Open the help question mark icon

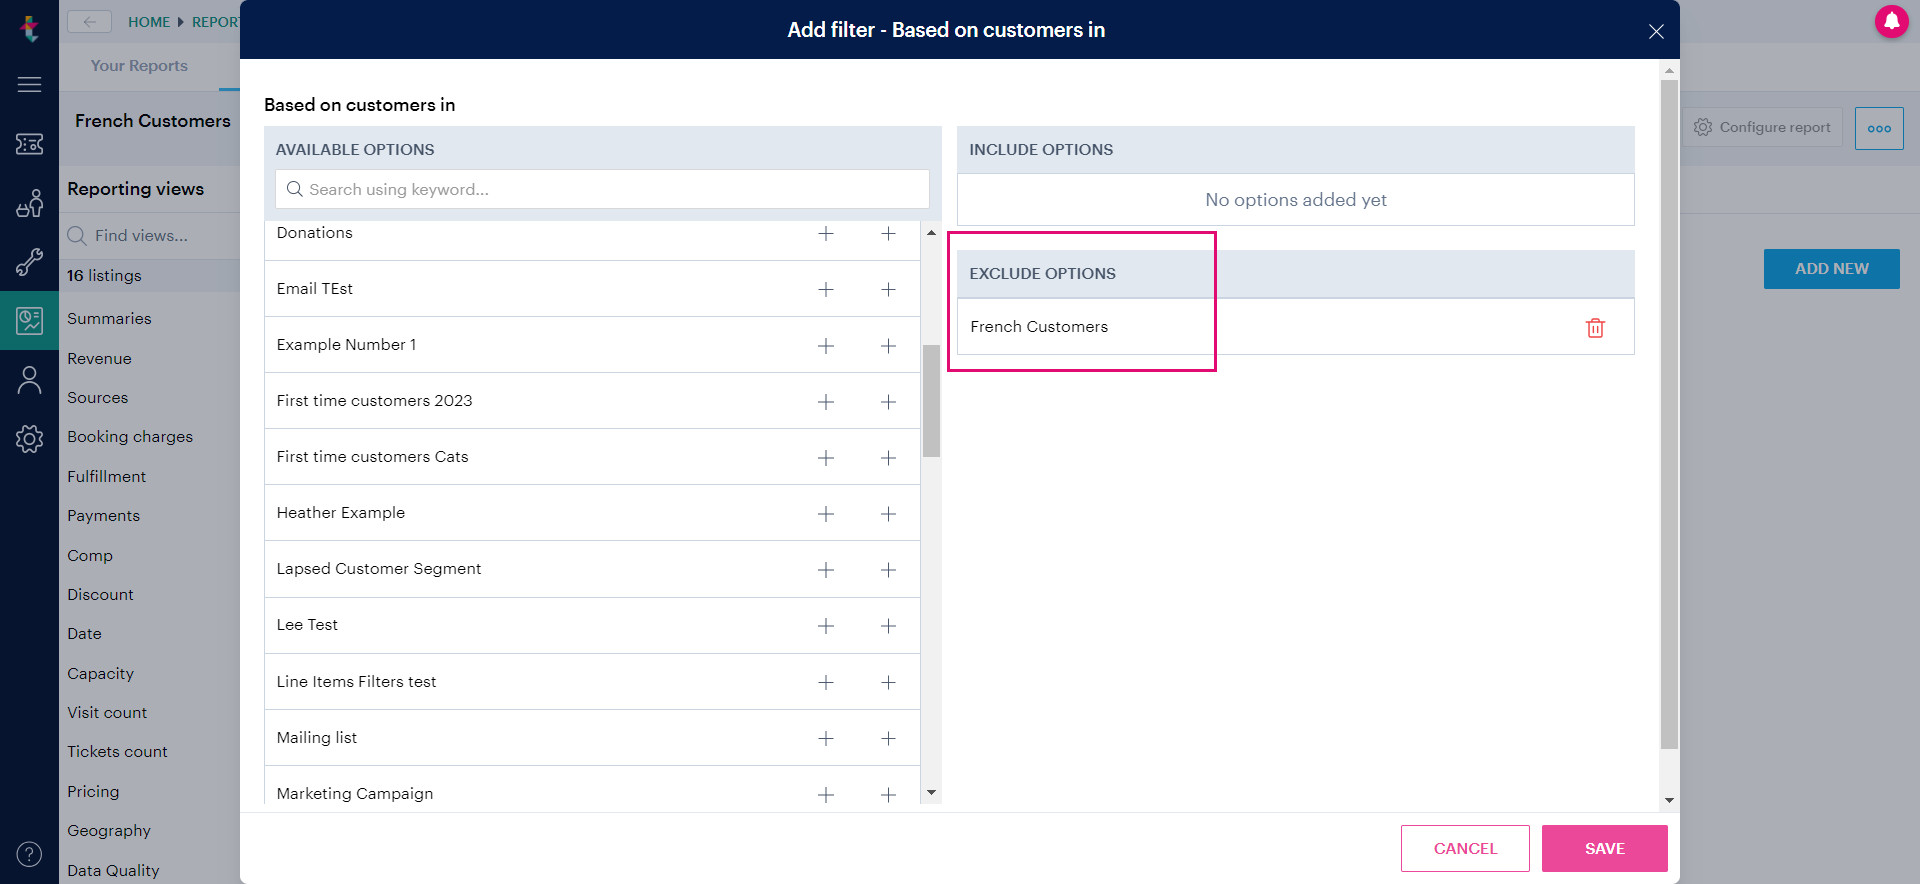pyautogui.click(x=29, y=854)
